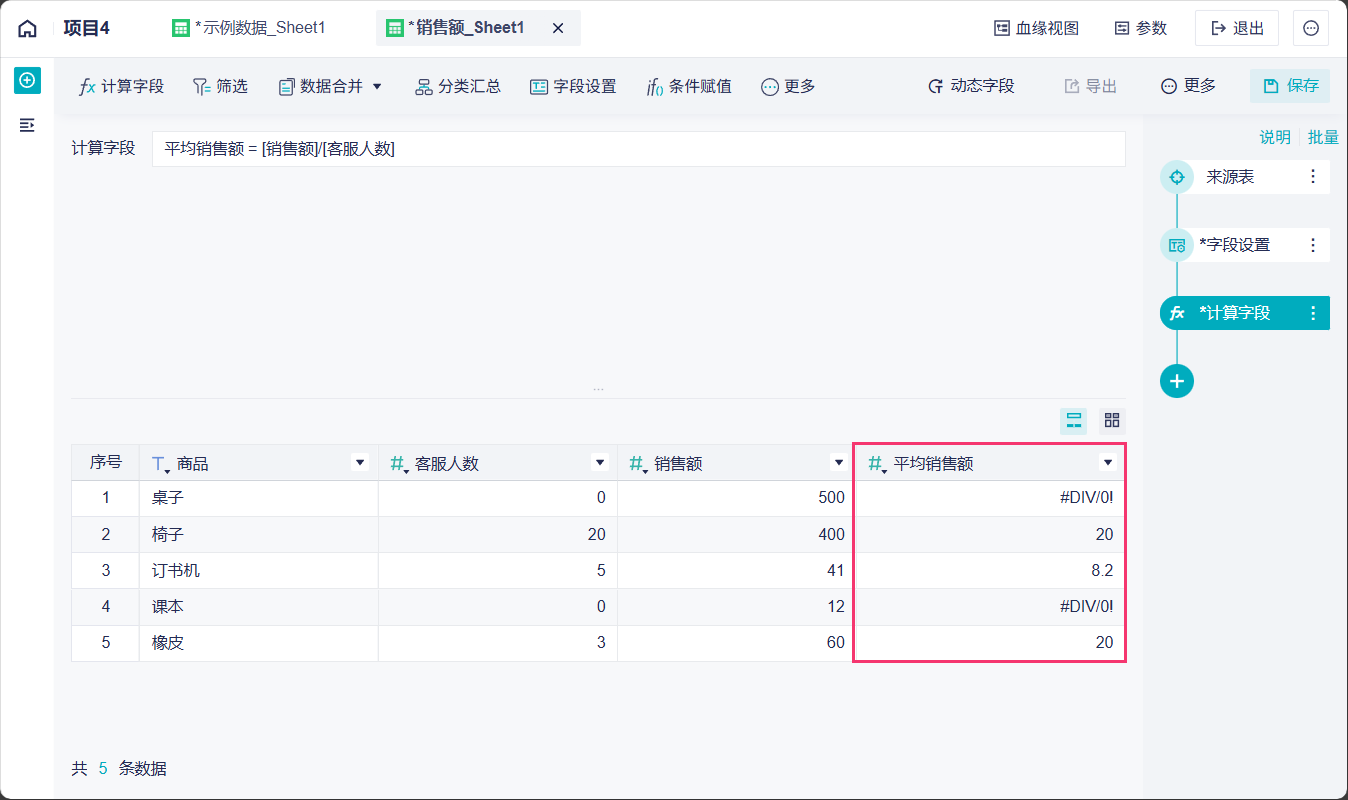The height and width of the screenshot is (800, 1348).
Task: Open 更多 next to 条件赋值
Action: 788,86
